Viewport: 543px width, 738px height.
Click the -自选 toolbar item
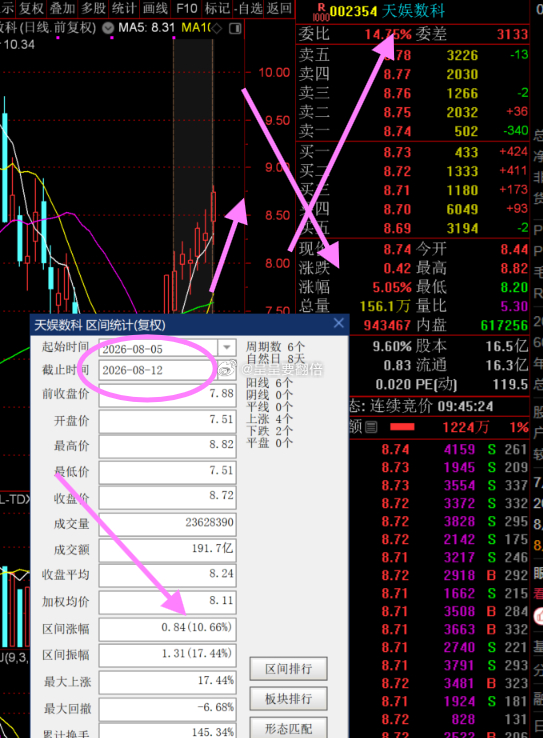click(x=248, y=8)
